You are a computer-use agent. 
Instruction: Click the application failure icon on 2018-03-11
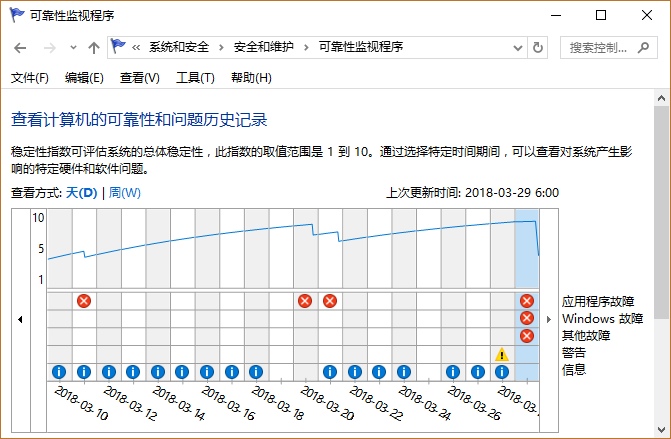(x=84, y=301)
